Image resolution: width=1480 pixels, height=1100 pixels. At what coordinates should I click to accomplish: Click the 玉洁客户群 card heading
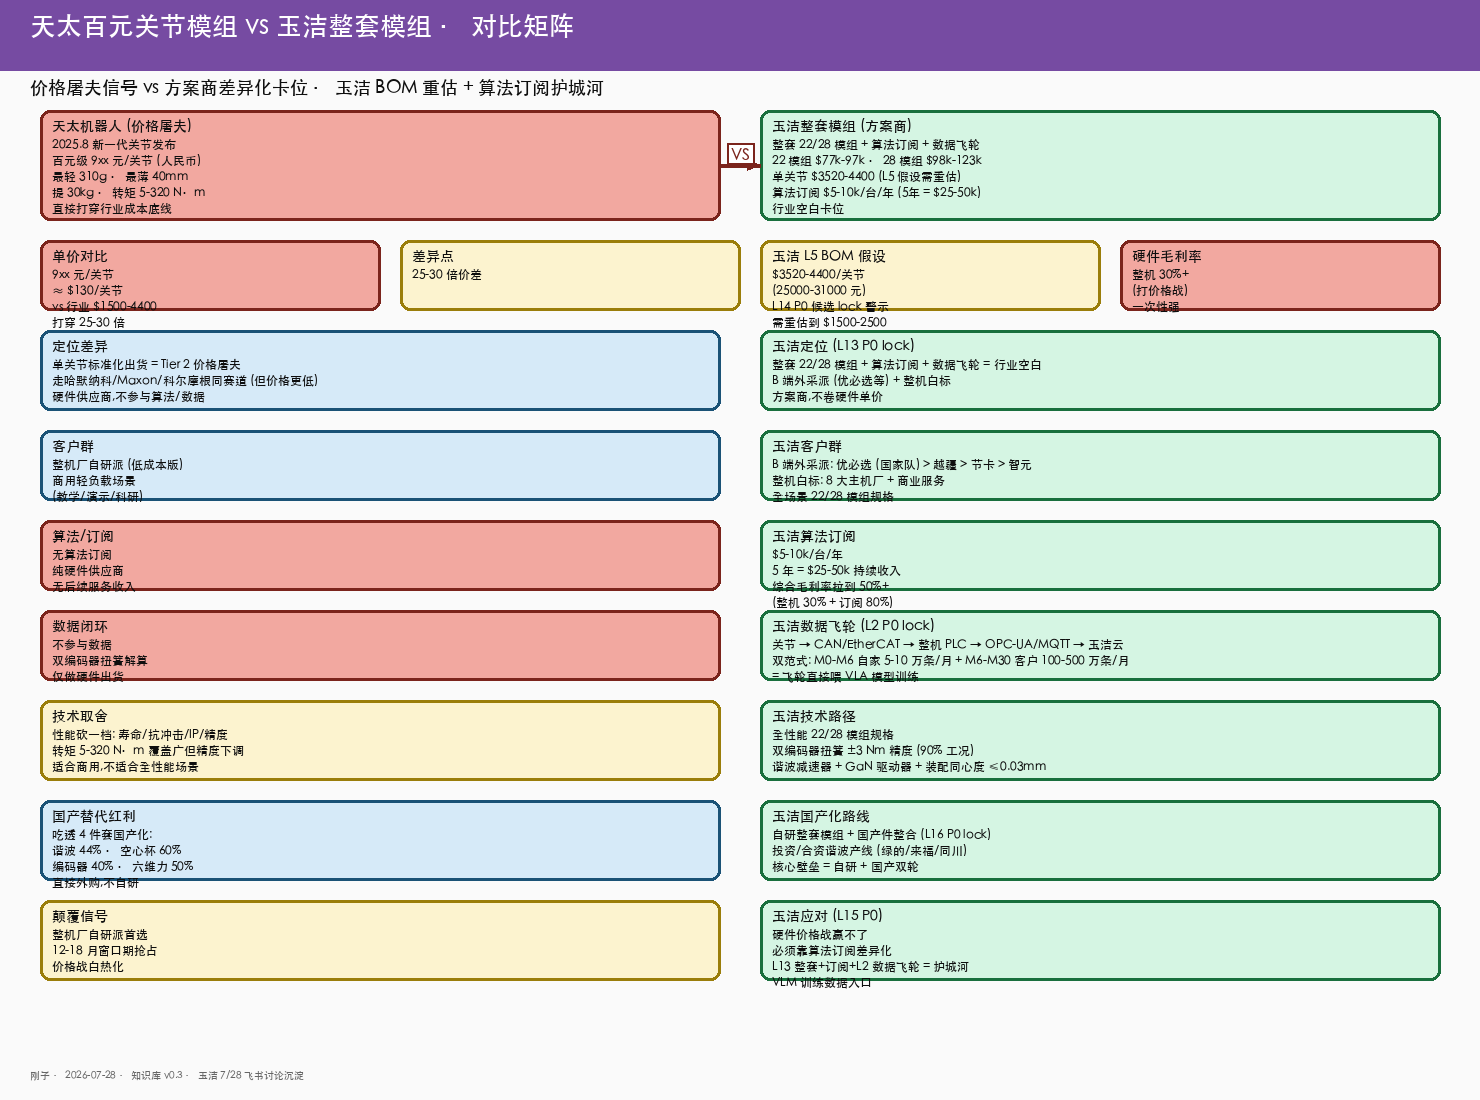point(807,446)
